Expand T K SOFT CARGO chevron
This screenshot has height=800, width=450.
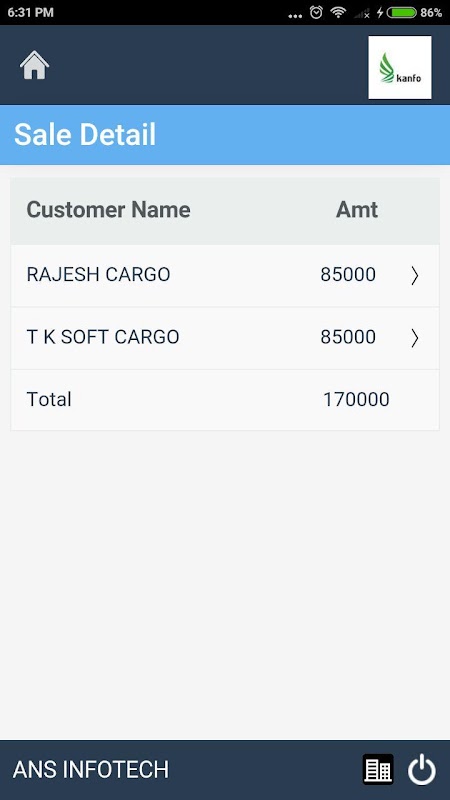click(x=415, y=338)
